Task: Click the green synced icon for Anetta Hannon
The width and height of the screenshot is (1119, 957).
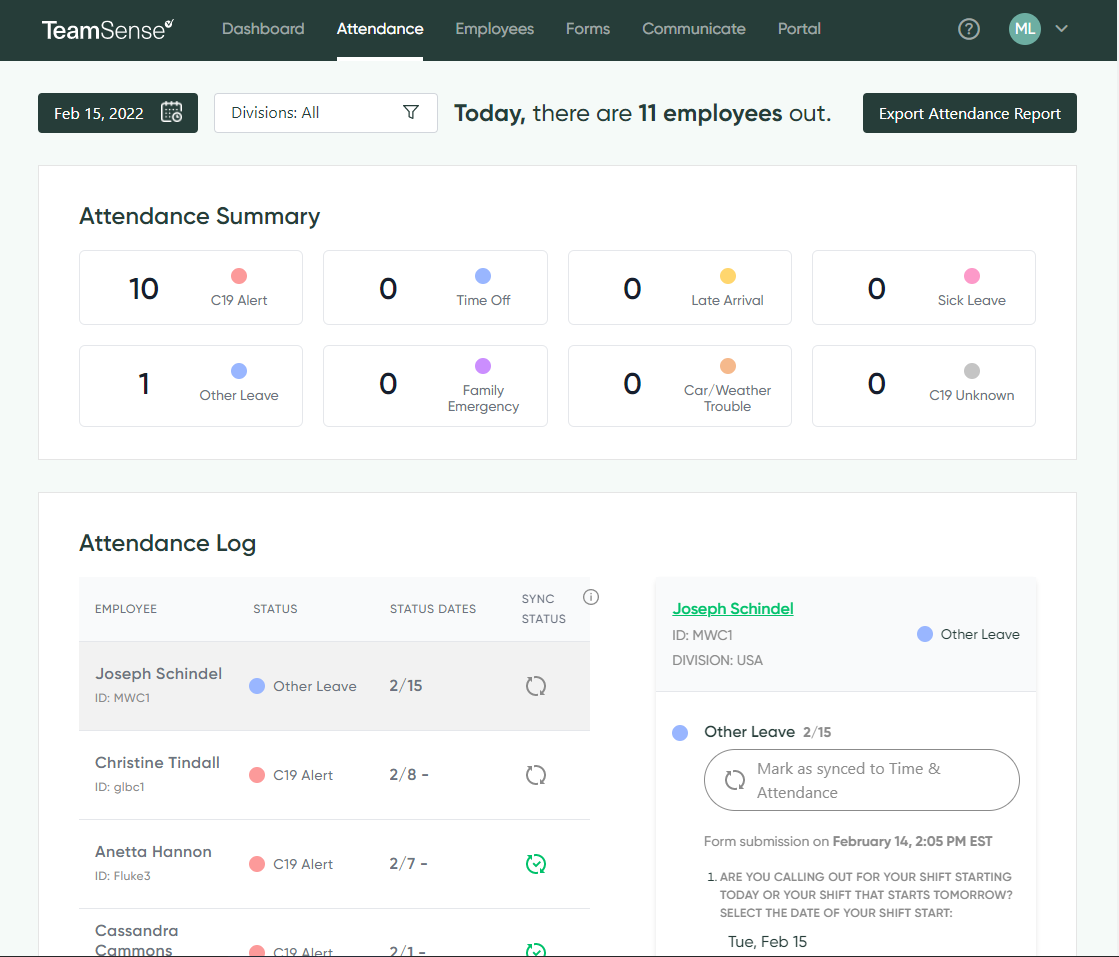Action: [x=536, y=863]
